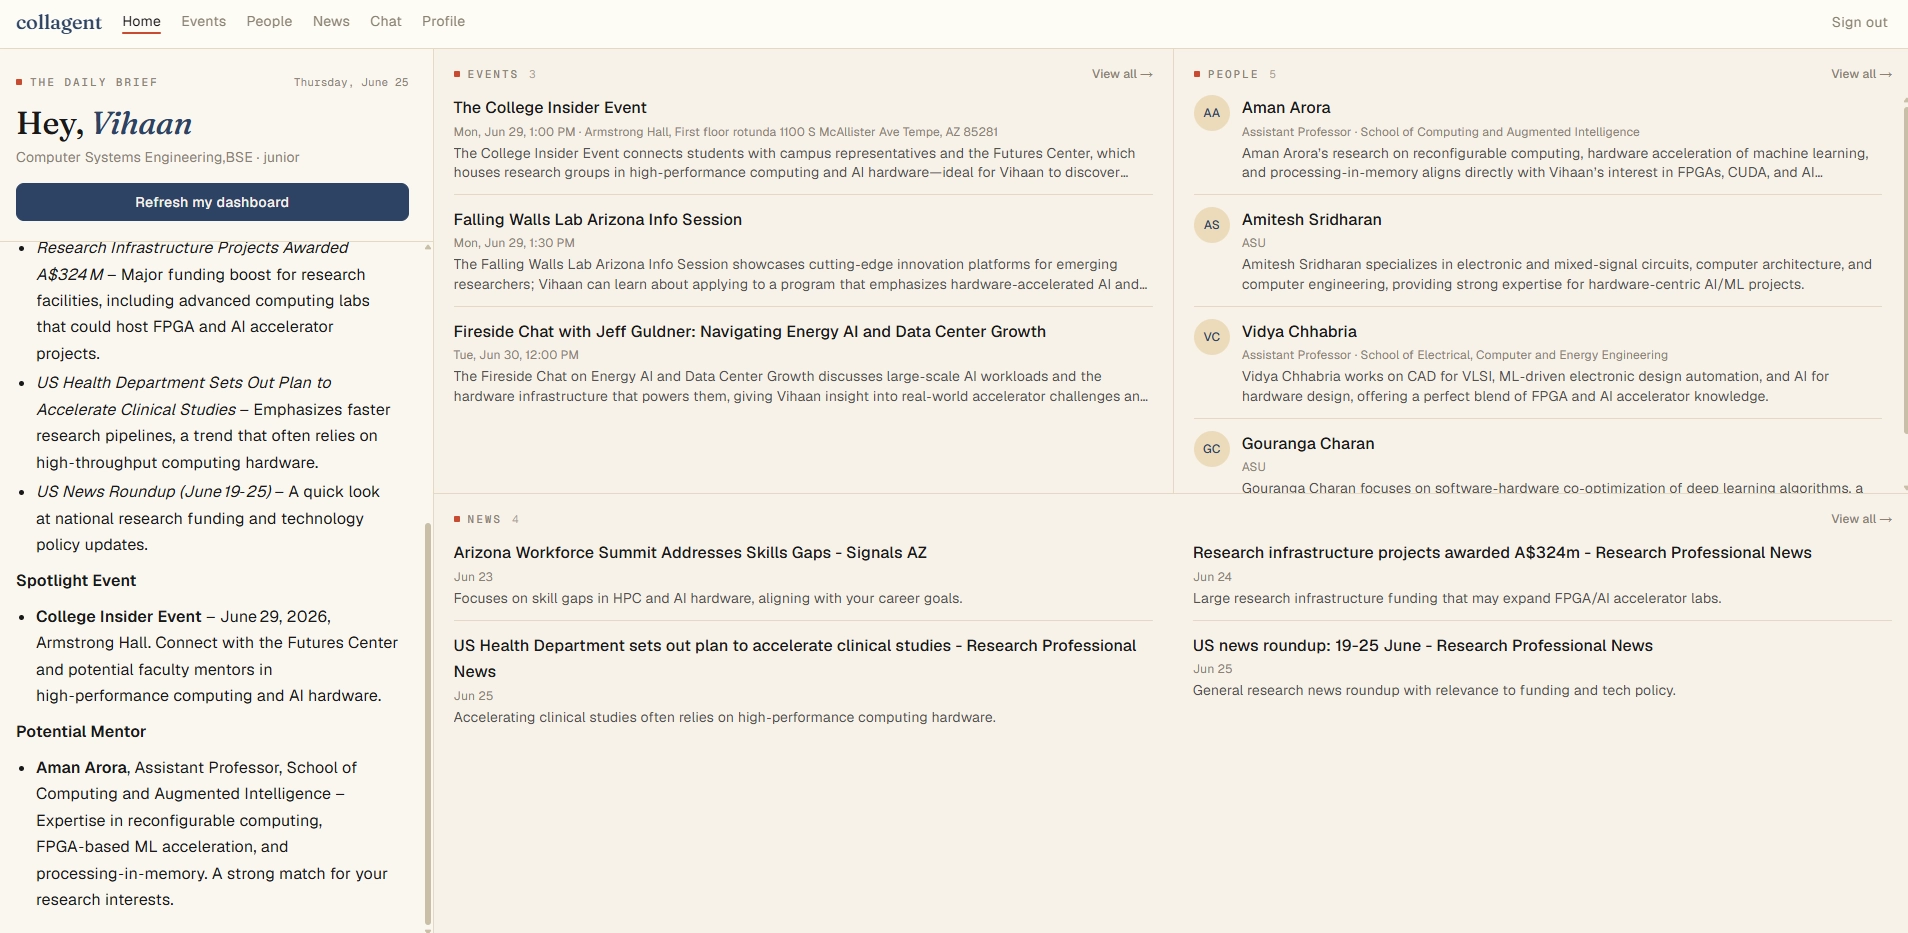View all people
This screenshot has height=933, width=1908.
point(1861,74)
